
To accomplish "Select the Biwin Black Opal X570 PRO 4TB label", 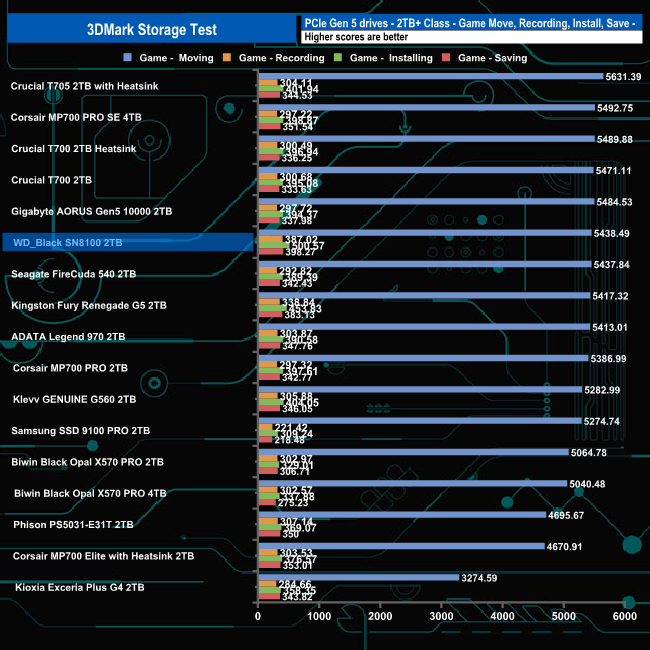I will [90, 493].
